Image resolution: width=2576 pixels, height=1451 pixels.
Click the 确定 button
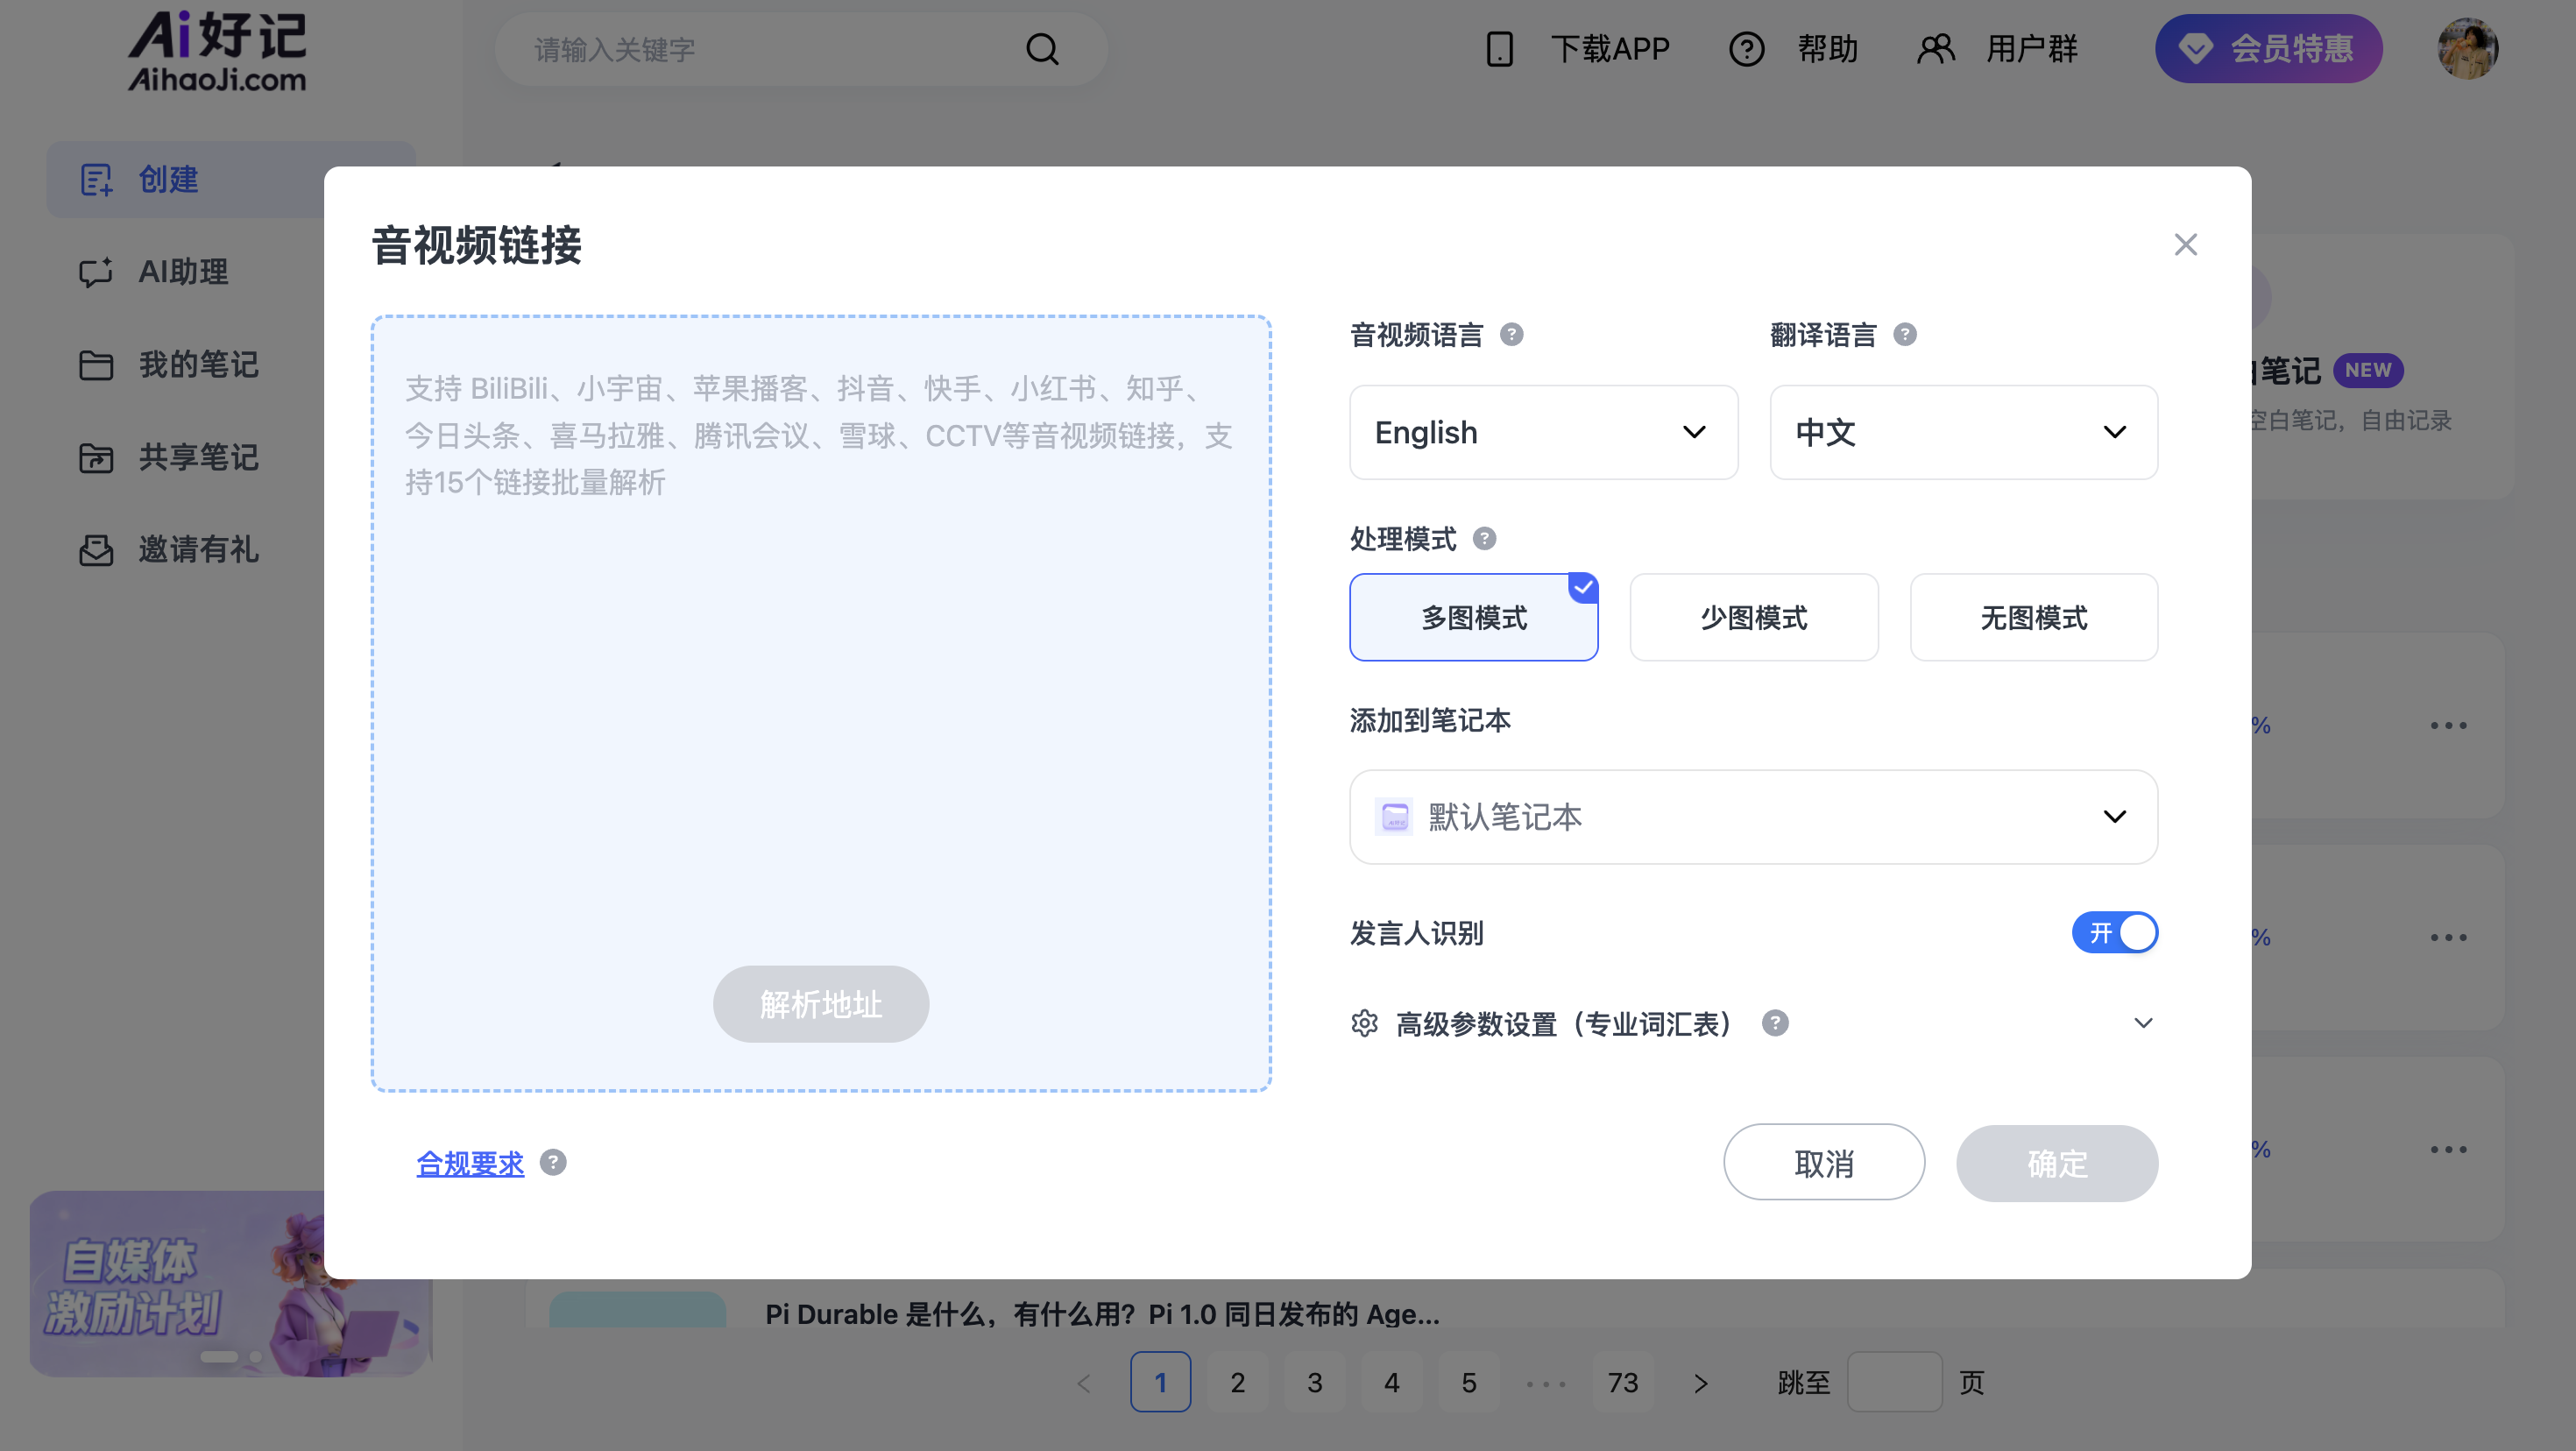click(x=2056, y=1162)
